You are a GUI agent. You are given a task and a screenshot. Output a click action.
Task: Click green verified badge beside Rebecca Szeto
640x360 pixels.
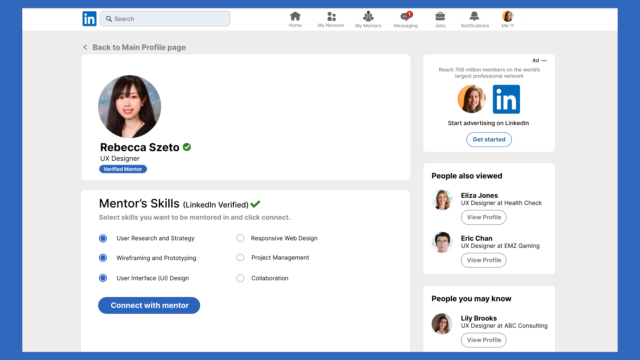pos(187,147)
